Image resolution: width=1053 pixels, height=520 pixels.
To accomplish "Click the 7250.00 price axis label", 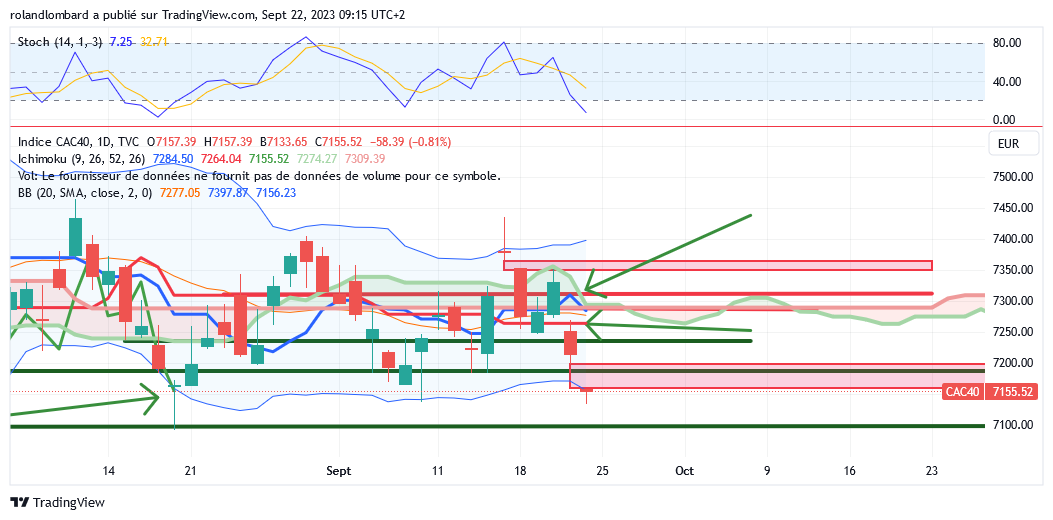I will [1013, 332].
